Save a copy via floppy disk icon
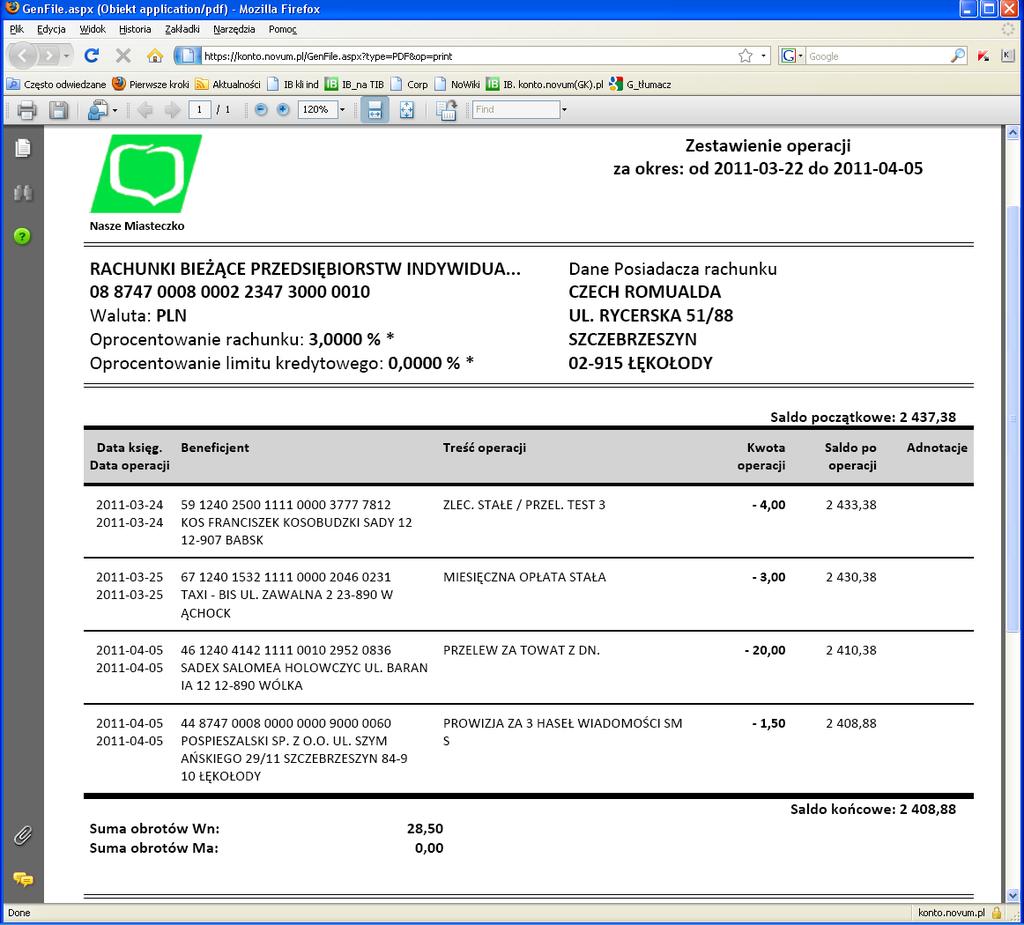 tap(58, 110)
